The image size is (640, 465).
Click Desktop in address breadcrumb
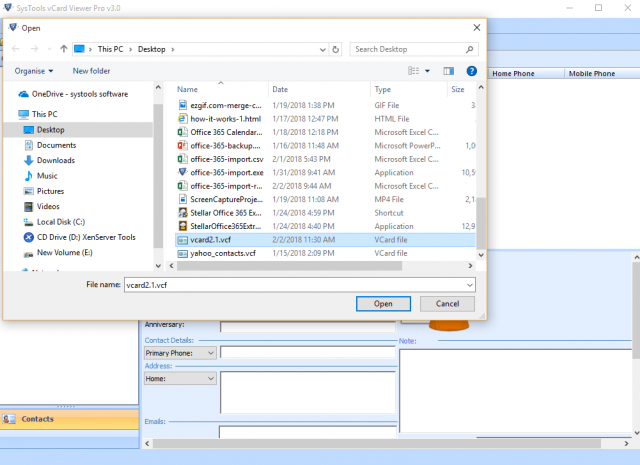point(151,49)
